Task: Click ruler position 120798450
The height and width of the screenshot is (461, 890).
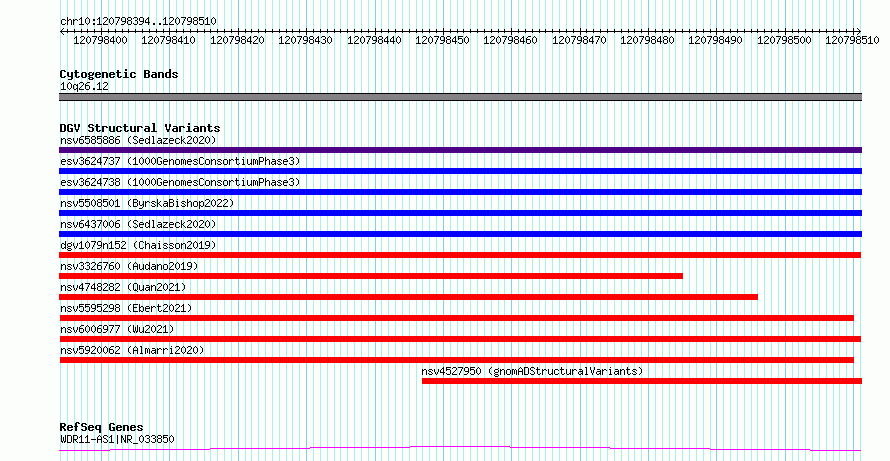Action: click(x=442, y=40)
